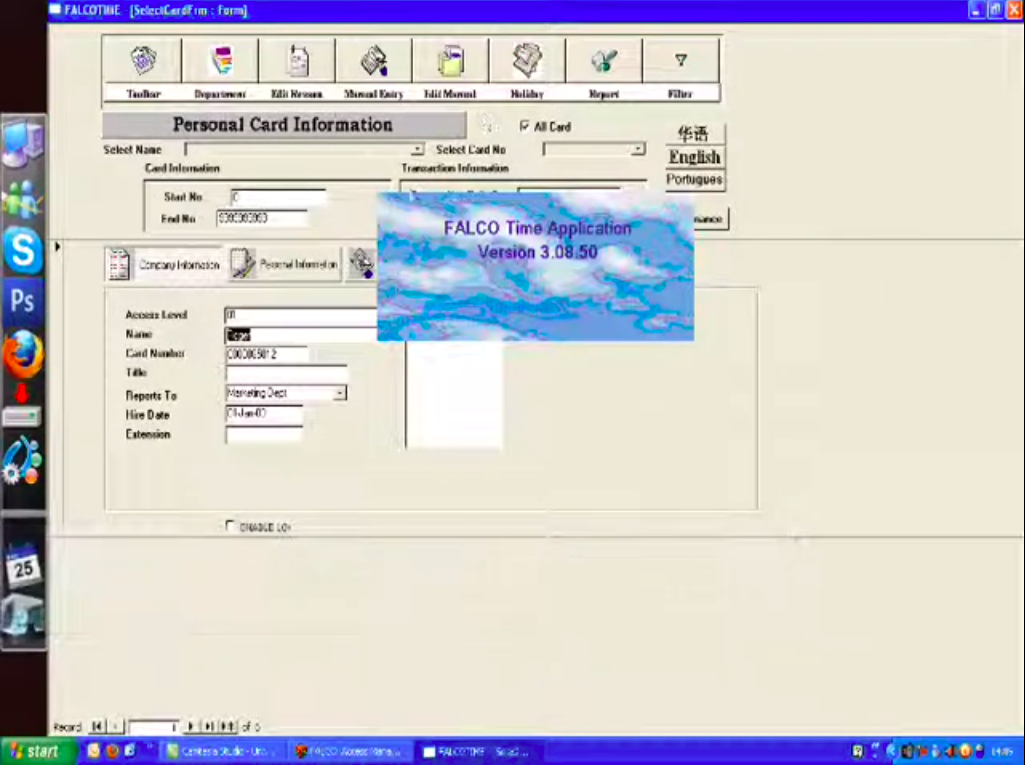Click the record selector arrow
Viewport: 1025px width, 765px height.
[58, 246]
